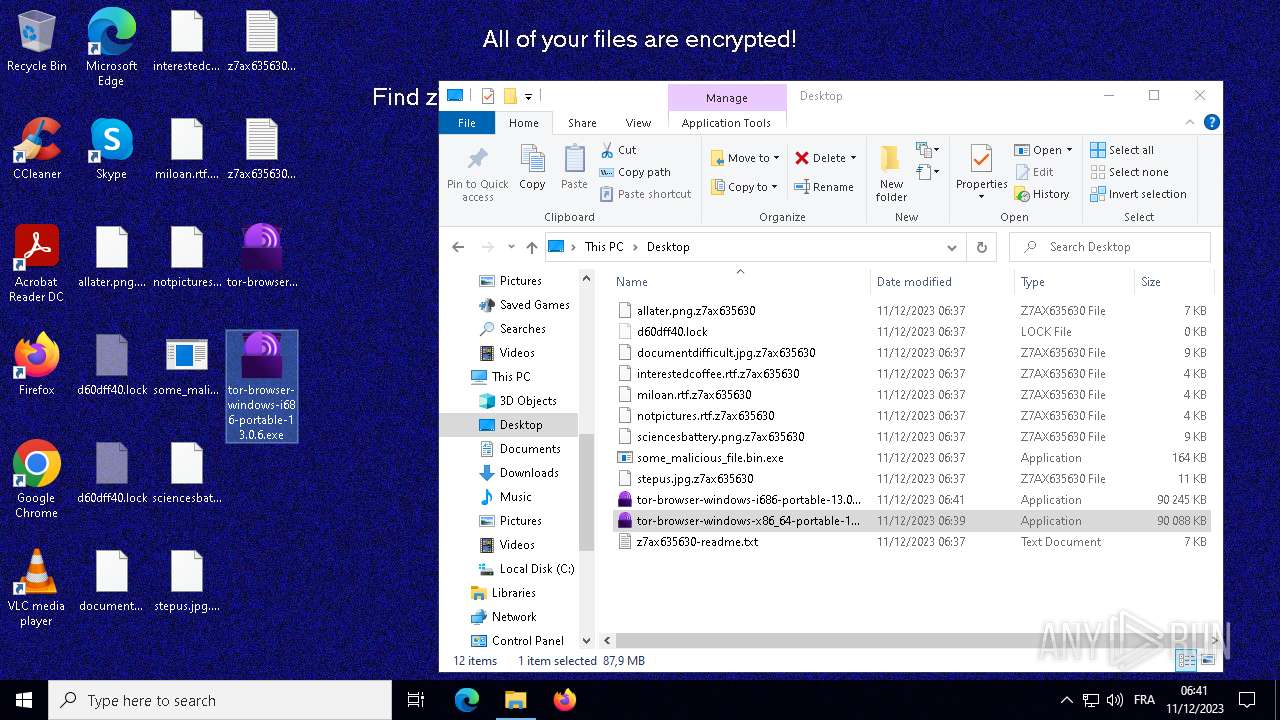Open the Delete dropdown arrow
The height and width of the screenshot is (720, 1280).
tap(853, 158)
